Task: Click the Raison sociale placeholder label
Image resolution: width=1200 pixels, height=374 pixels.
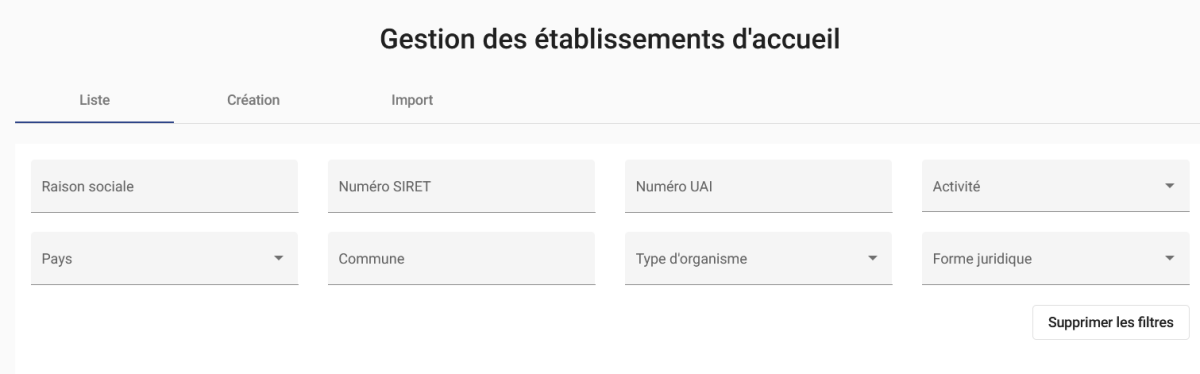Action: [88, 186]
